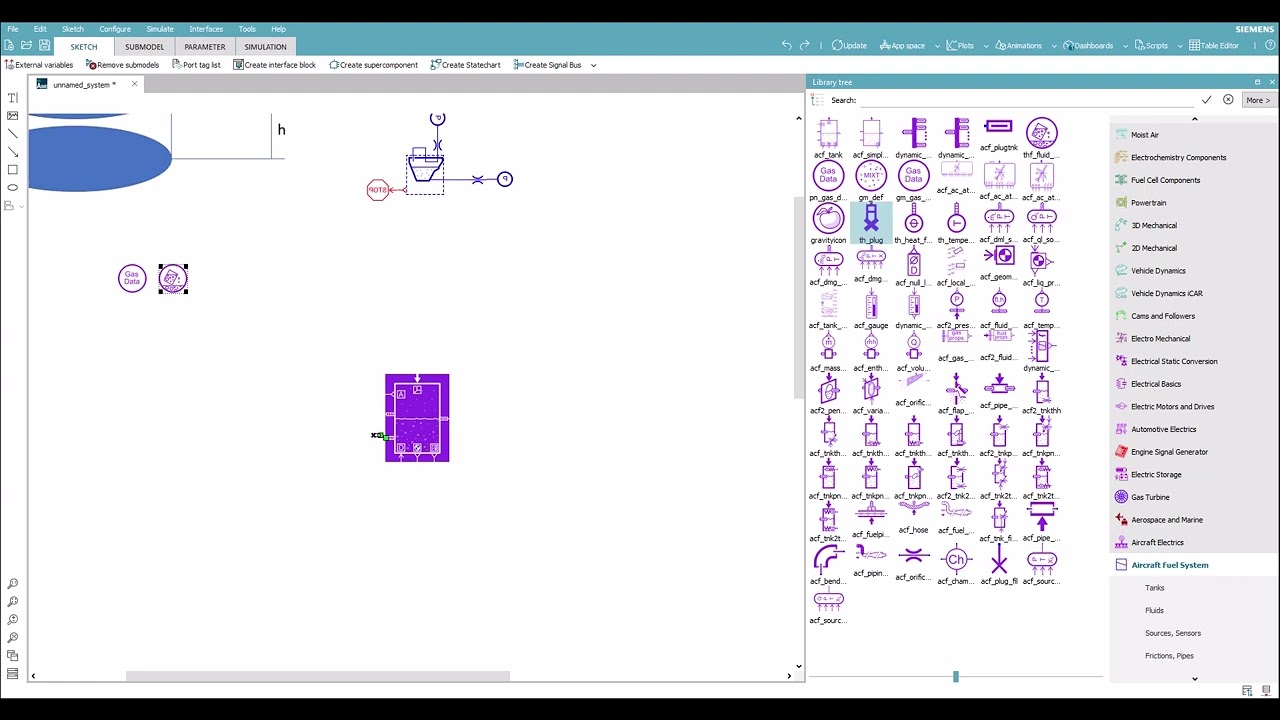
Task: Open the Interfaces menu
Action: pyautogui.click(x=206, y=29)
